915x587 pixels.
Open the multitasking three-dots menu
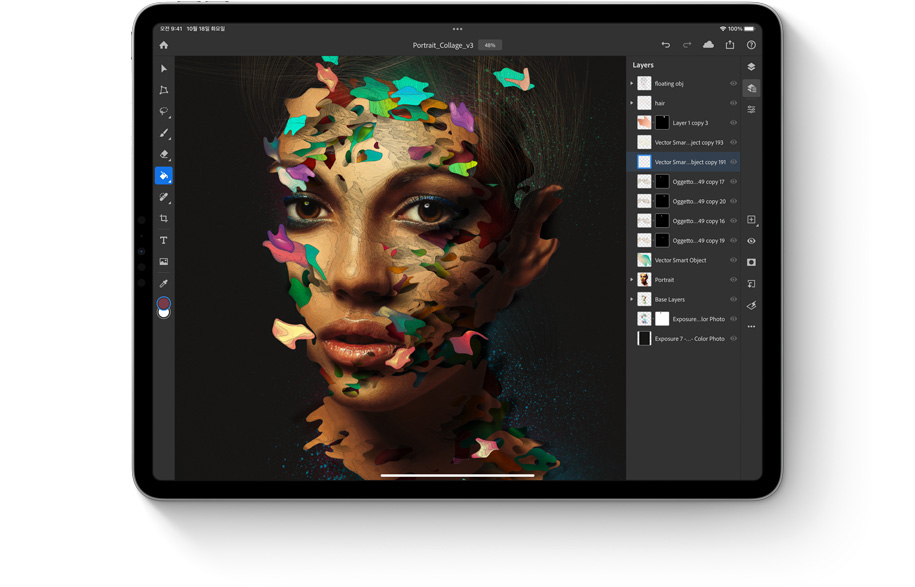pyautogui.click(x=458, y=29)
